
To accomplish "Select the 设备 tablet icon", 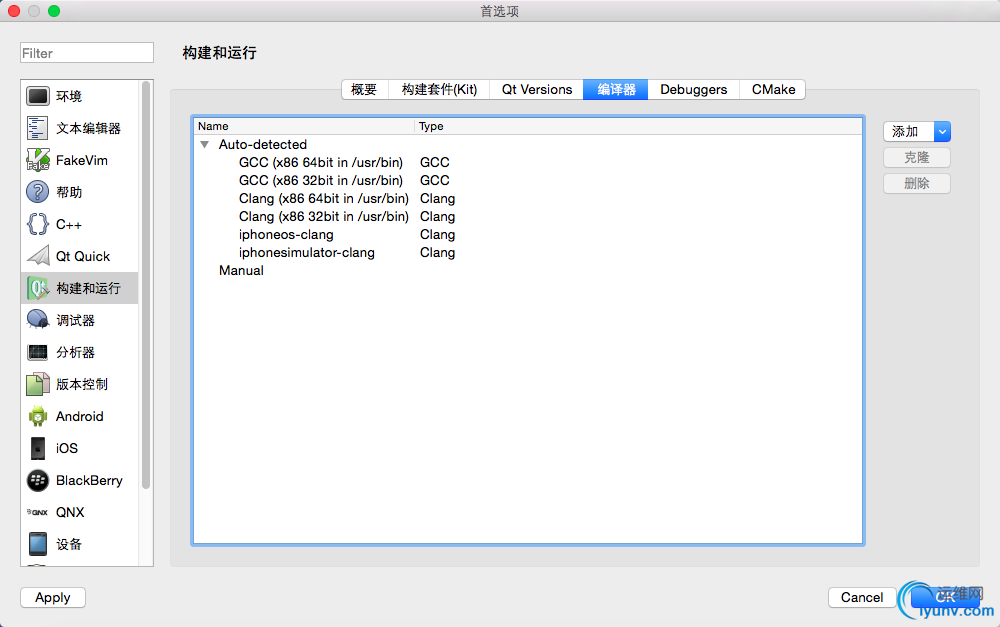I will coord(38,544).
